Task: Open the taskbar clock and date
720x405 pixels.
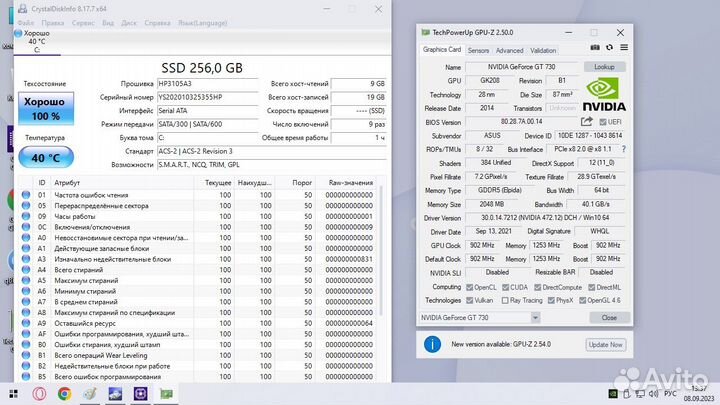Action: (x=698, y=394)
